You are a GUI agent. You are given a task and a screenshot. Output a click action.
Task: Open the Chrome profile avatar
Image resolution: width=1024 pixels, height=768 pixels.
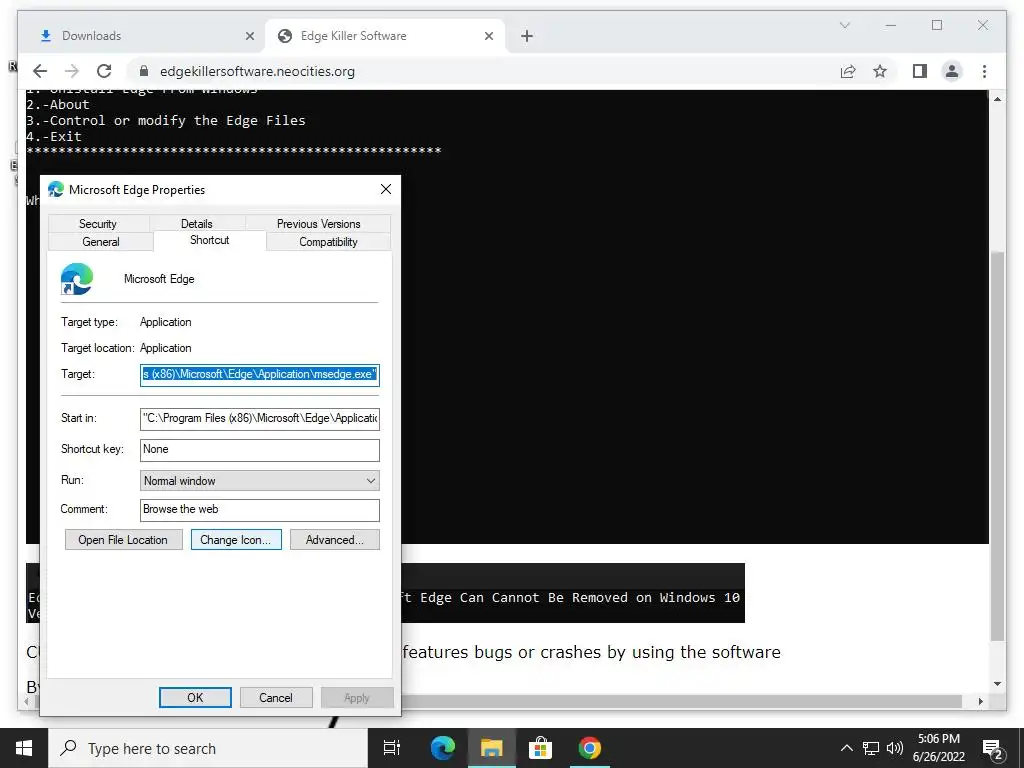pos(952,71)
